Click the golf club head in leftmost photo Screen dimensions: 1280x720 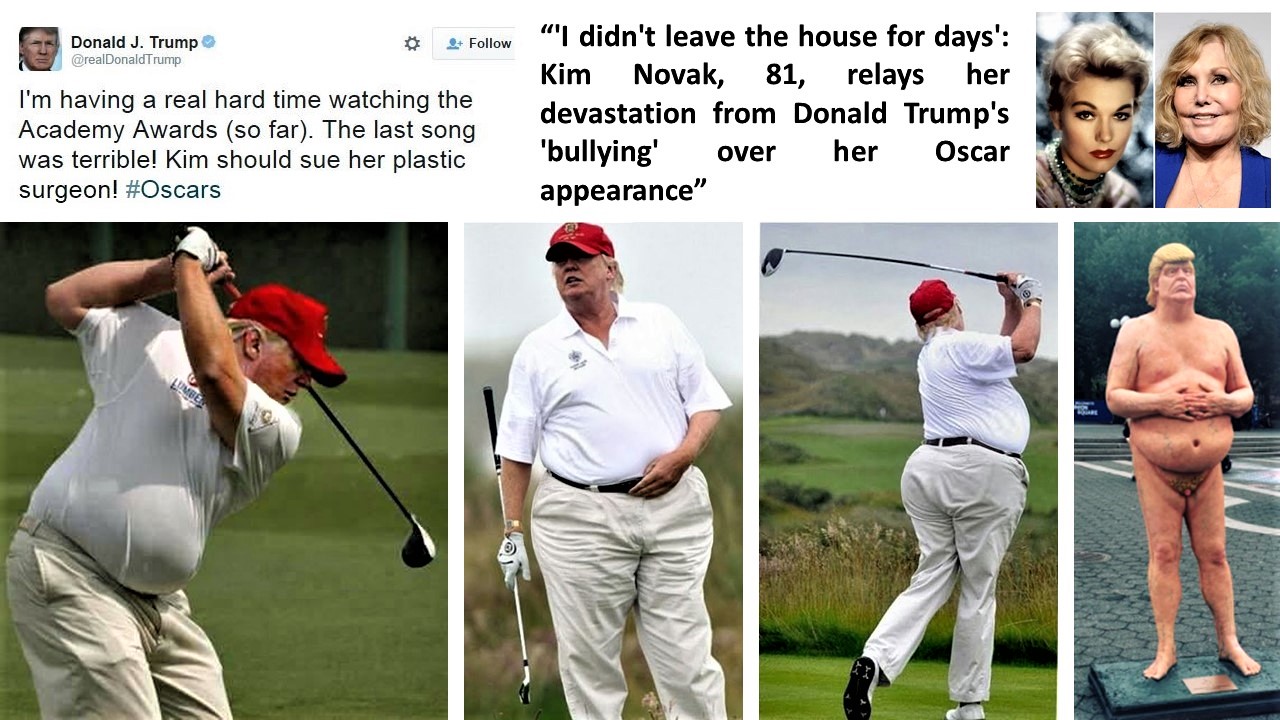tap(417, 547)
